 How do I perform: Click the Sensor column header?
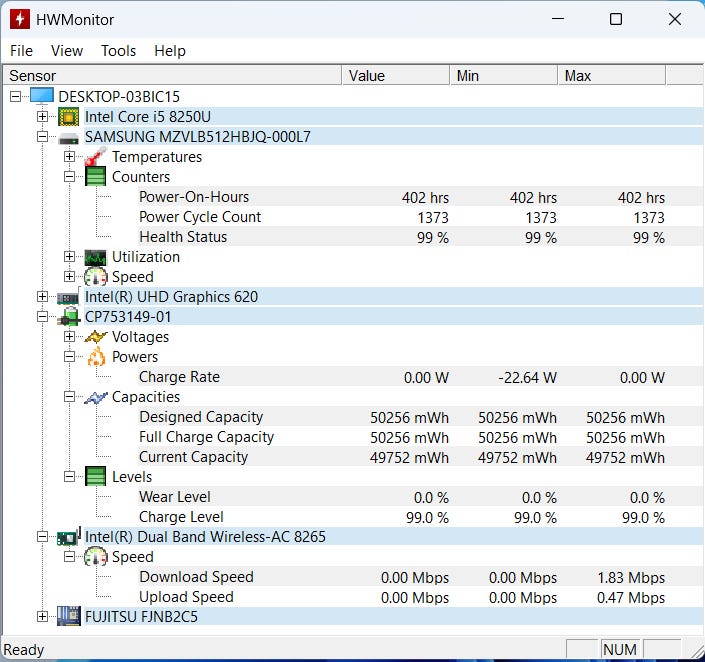point(172,76)
